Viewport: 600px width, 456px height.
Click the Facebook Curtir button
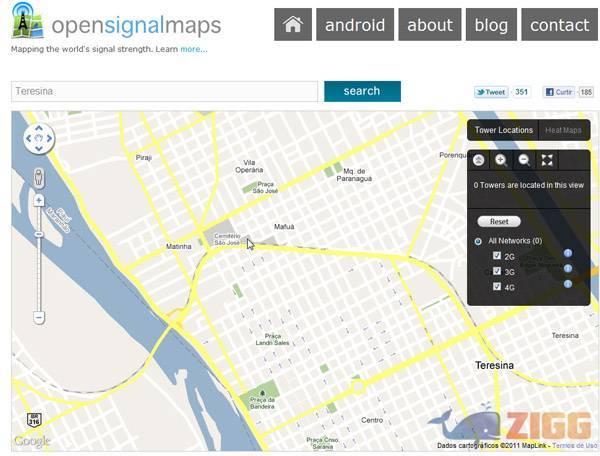pos(559,92)
